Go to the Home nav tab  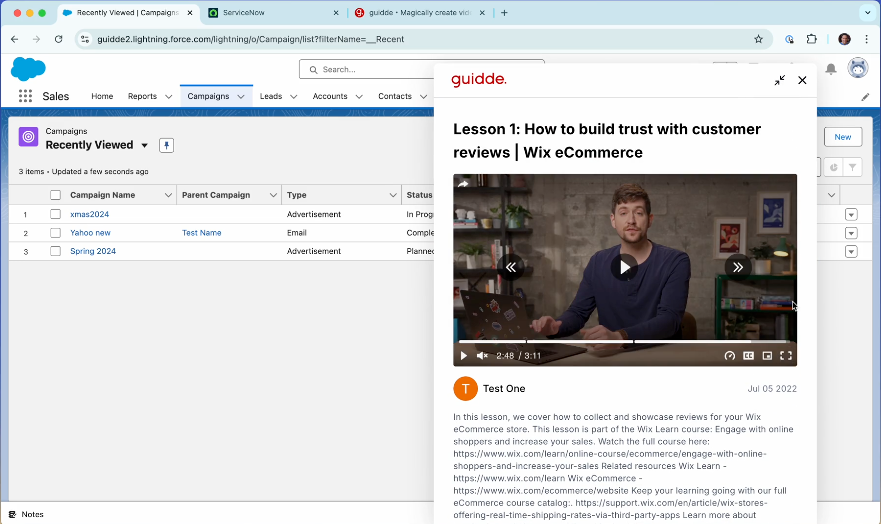[102, 96]
